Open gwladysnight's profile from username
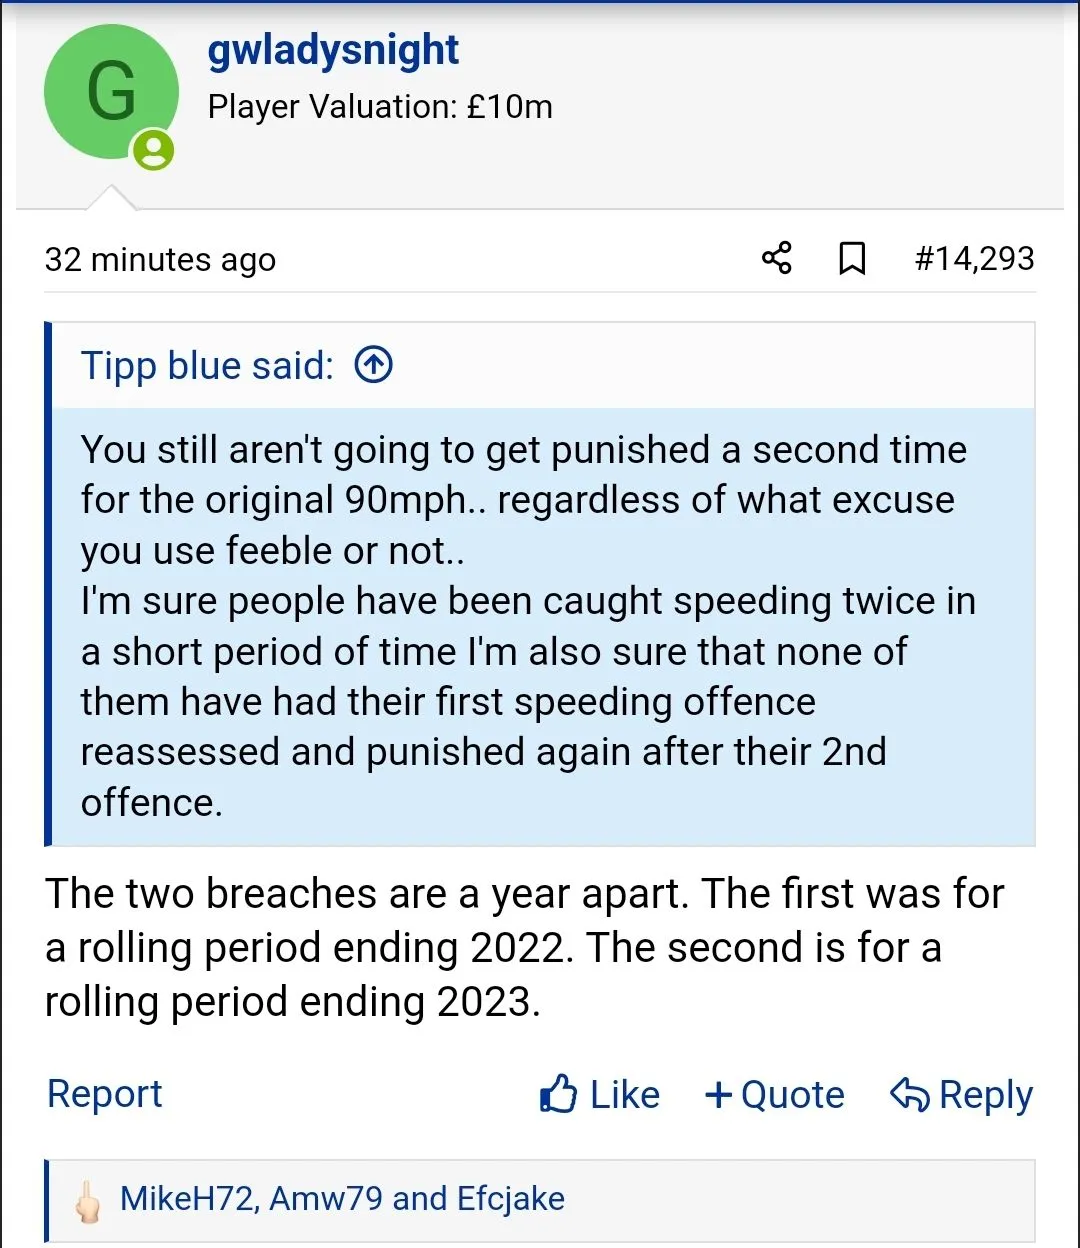 pos(333,50)
